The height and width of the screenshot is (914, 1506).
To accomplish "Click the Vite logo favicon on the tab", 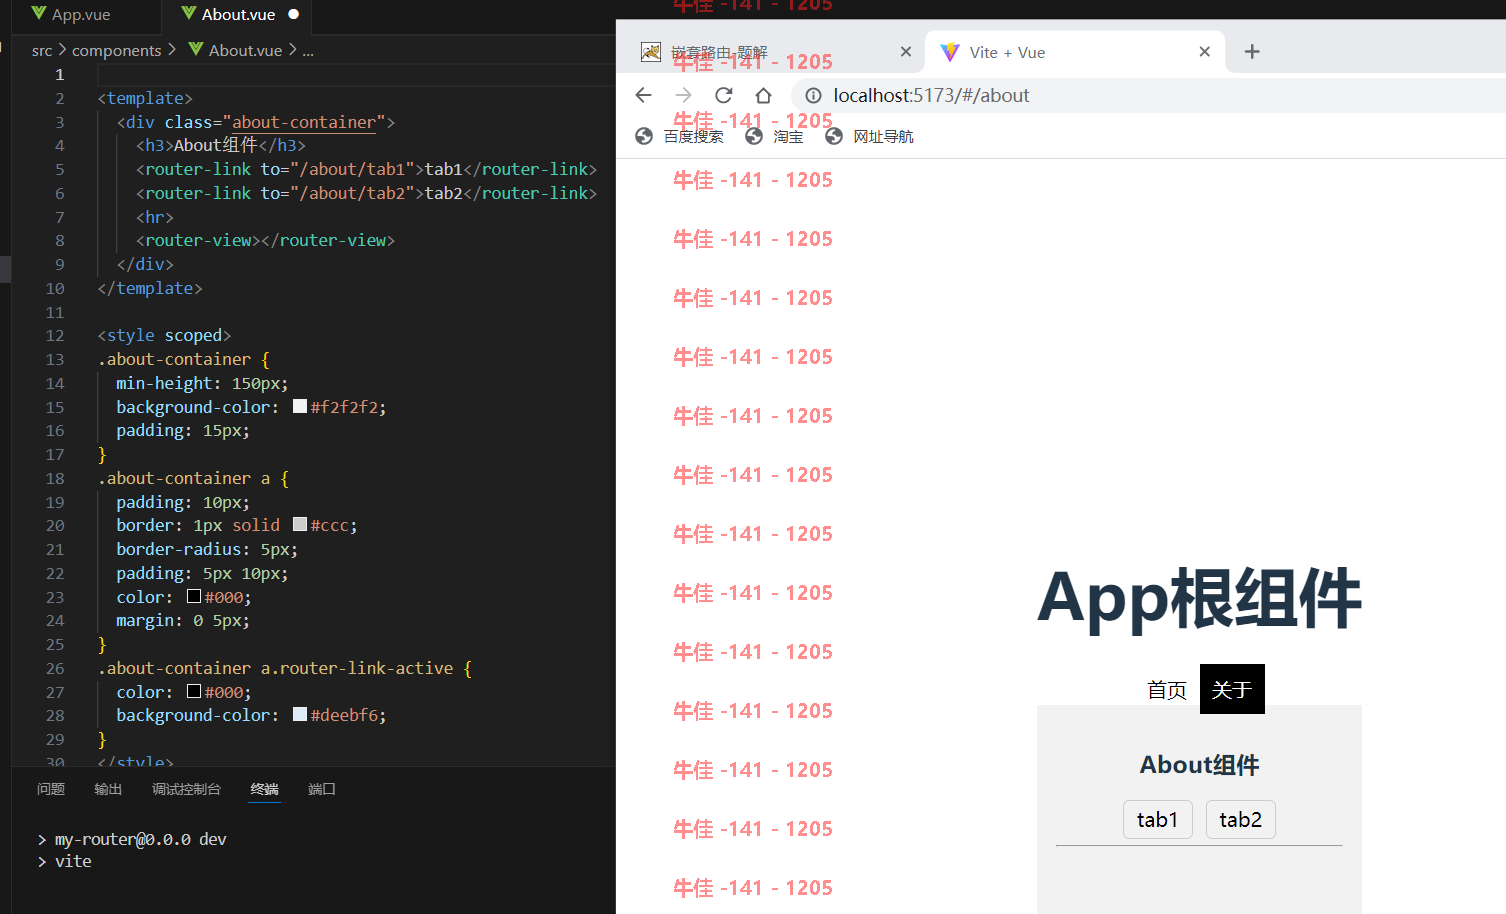I will 950,52.
